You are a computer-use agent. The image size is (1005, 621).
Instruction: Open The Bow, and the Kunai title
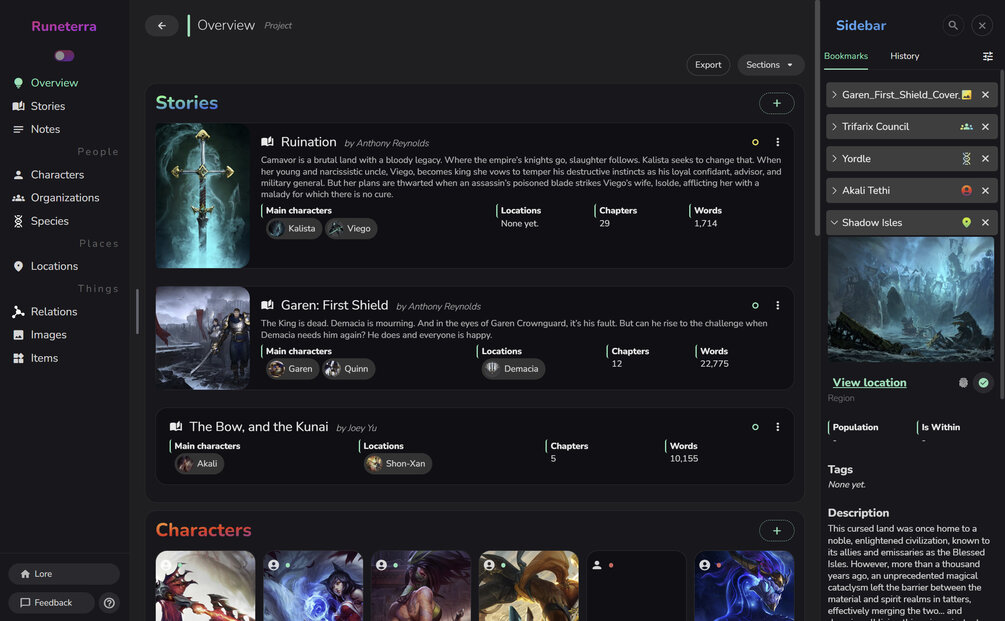pos(258,427)
